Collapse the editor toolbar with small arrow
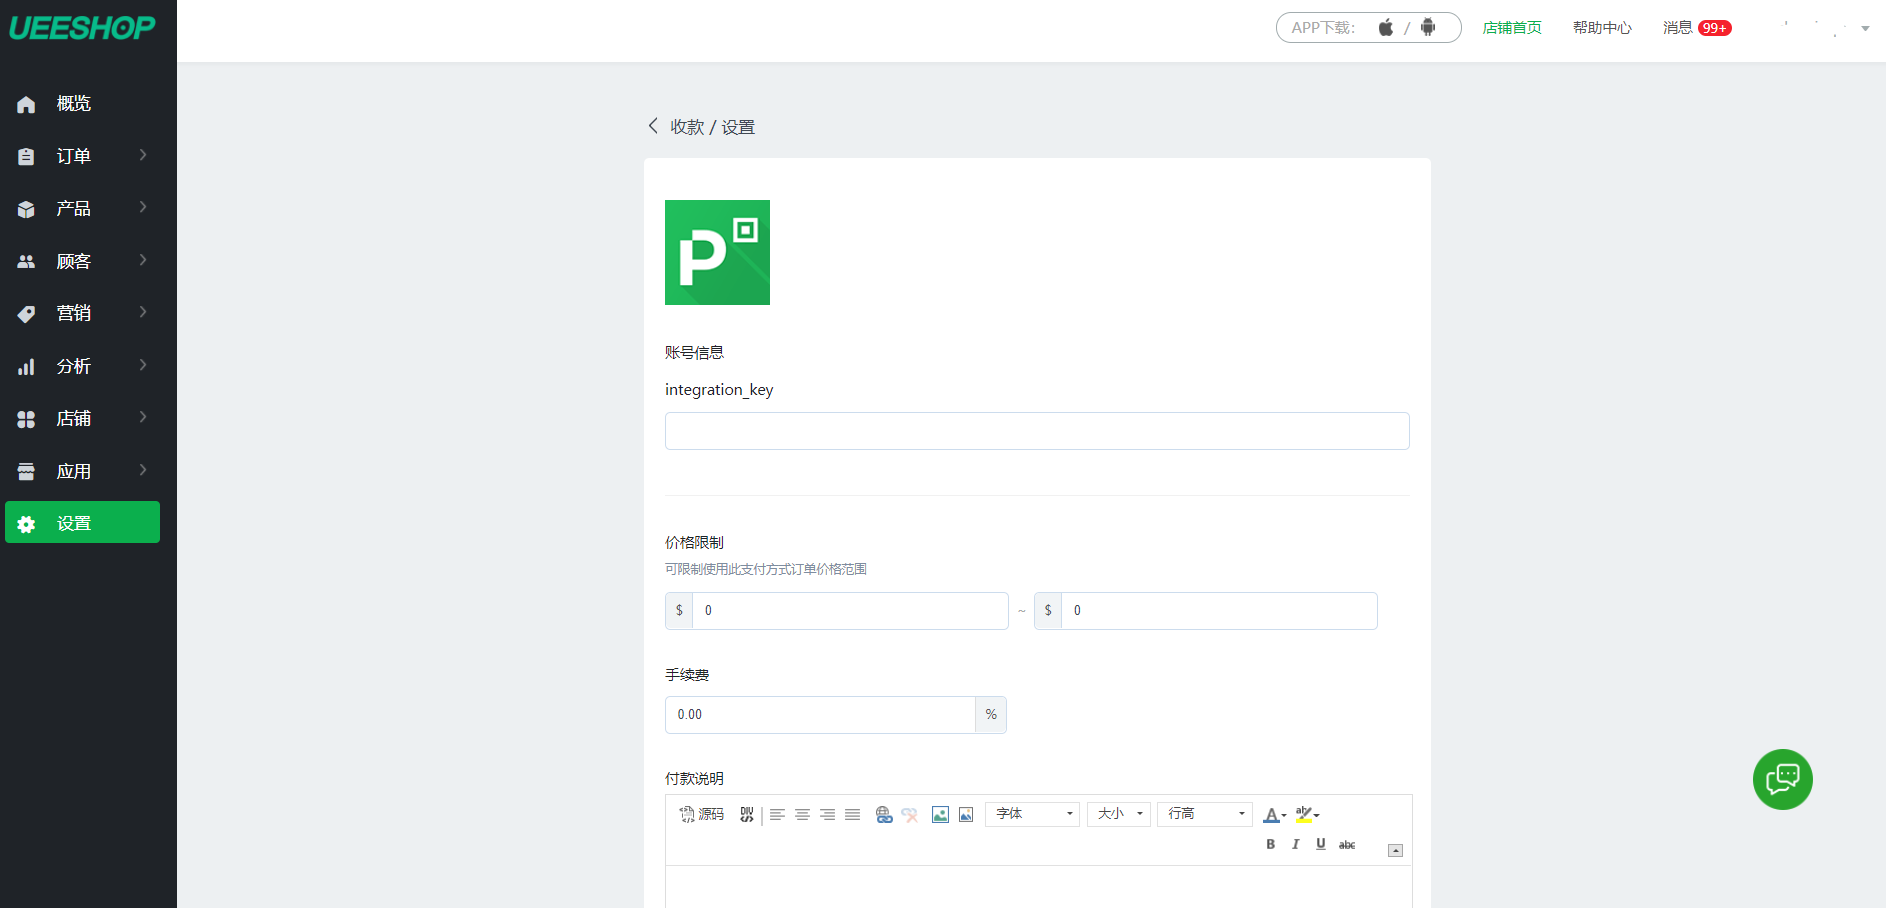Screen dimensions: 1886x908 point(1395,850)
